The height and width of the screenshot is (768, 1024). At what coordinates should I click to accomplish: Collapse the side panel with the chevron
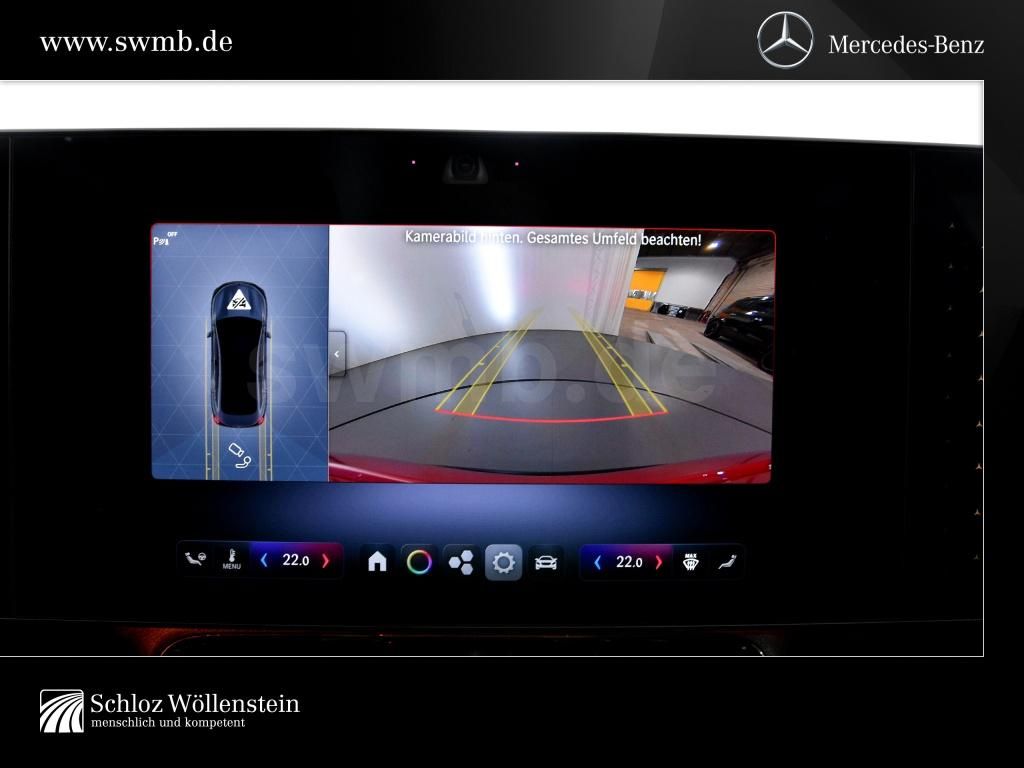point(337,354)
